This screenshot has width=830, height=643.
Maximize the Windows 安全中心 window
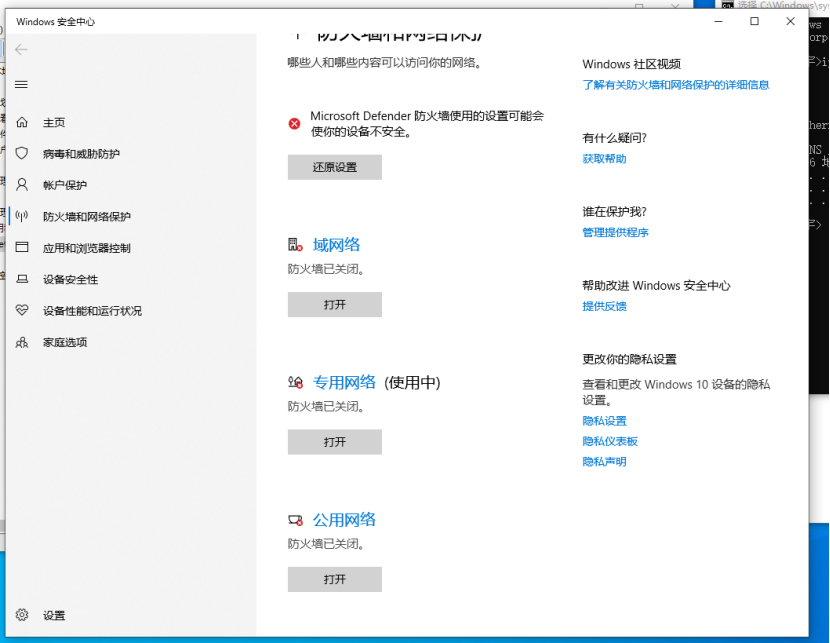(x=754, y=21)
